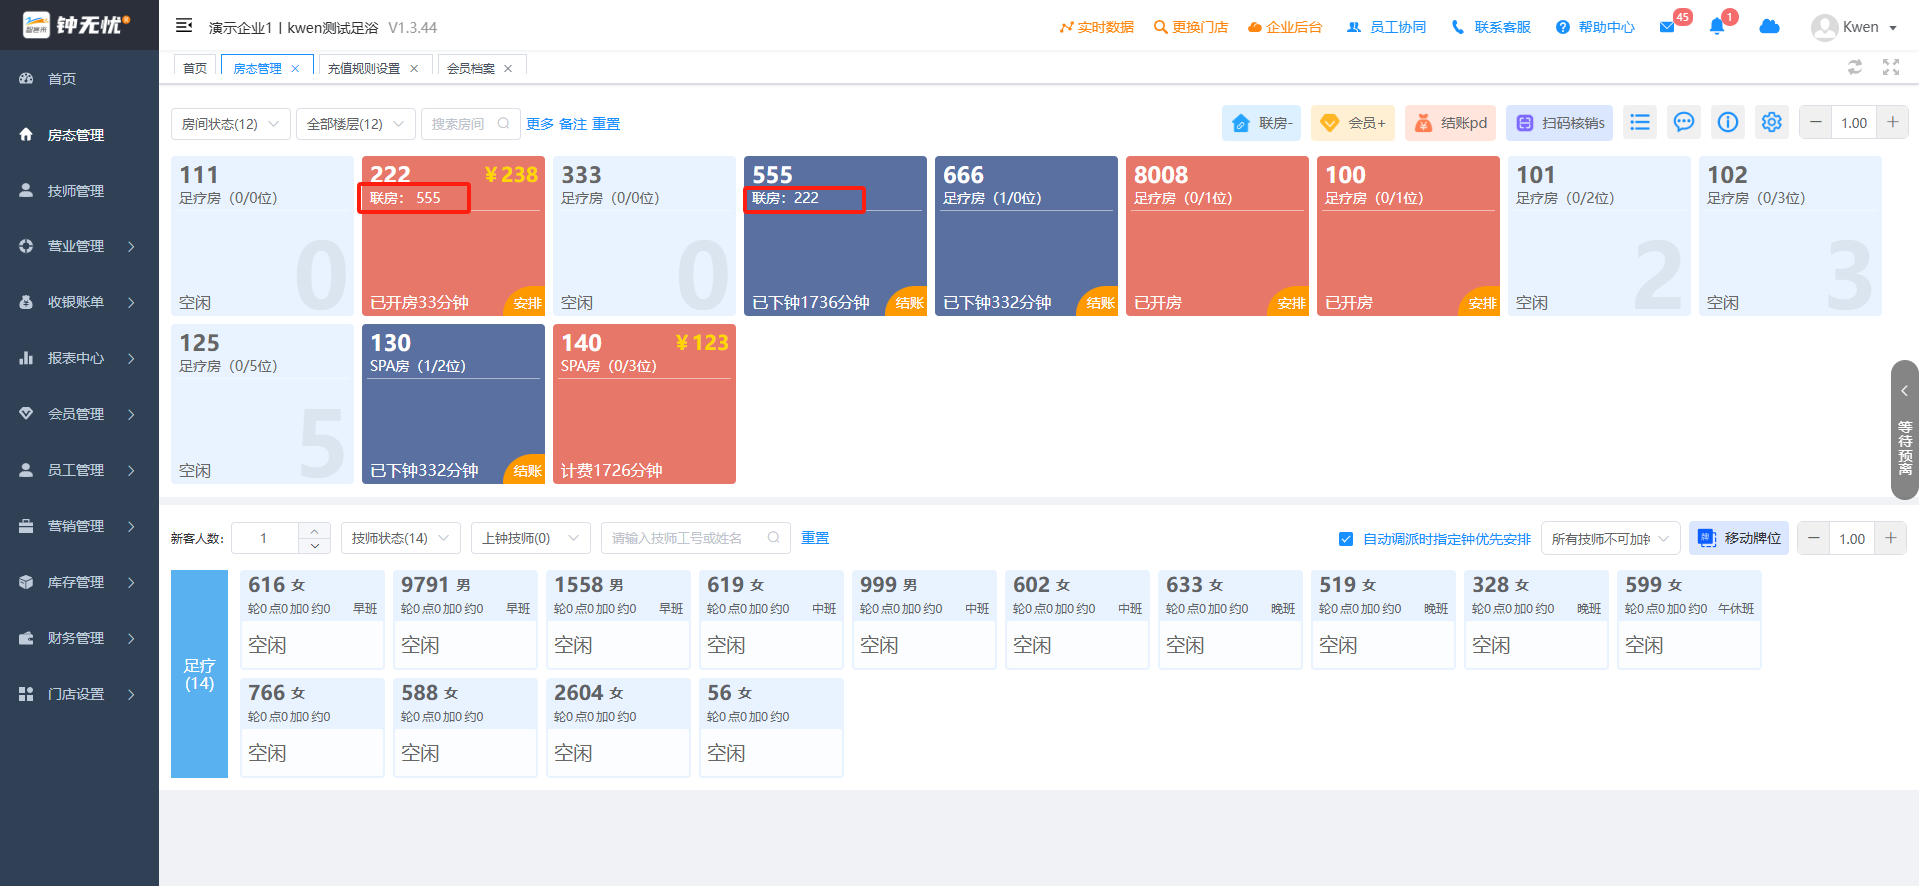Increment 新客人数 stepper up arrow
The image size is (1919, 886).
point(314,530)
